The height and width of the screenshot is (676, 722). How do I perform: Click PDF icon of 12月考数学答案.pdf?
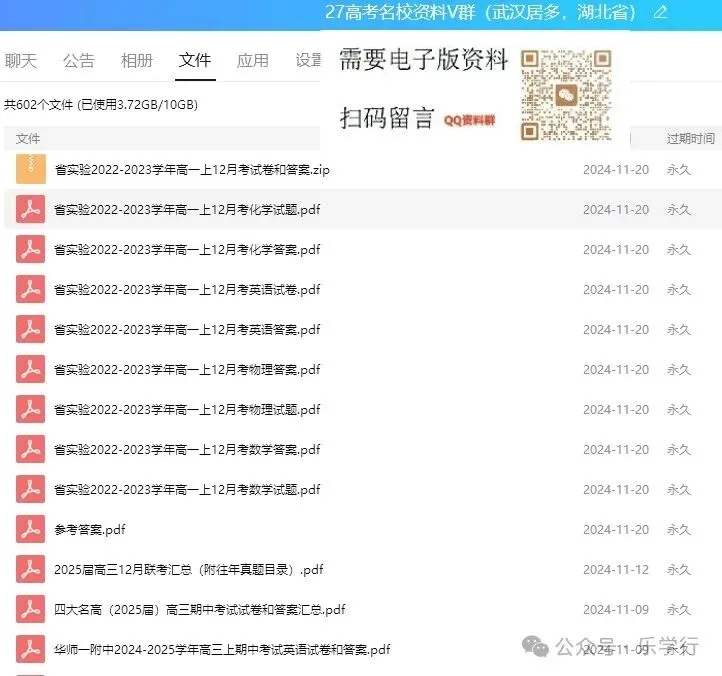[x=30, y=449]
